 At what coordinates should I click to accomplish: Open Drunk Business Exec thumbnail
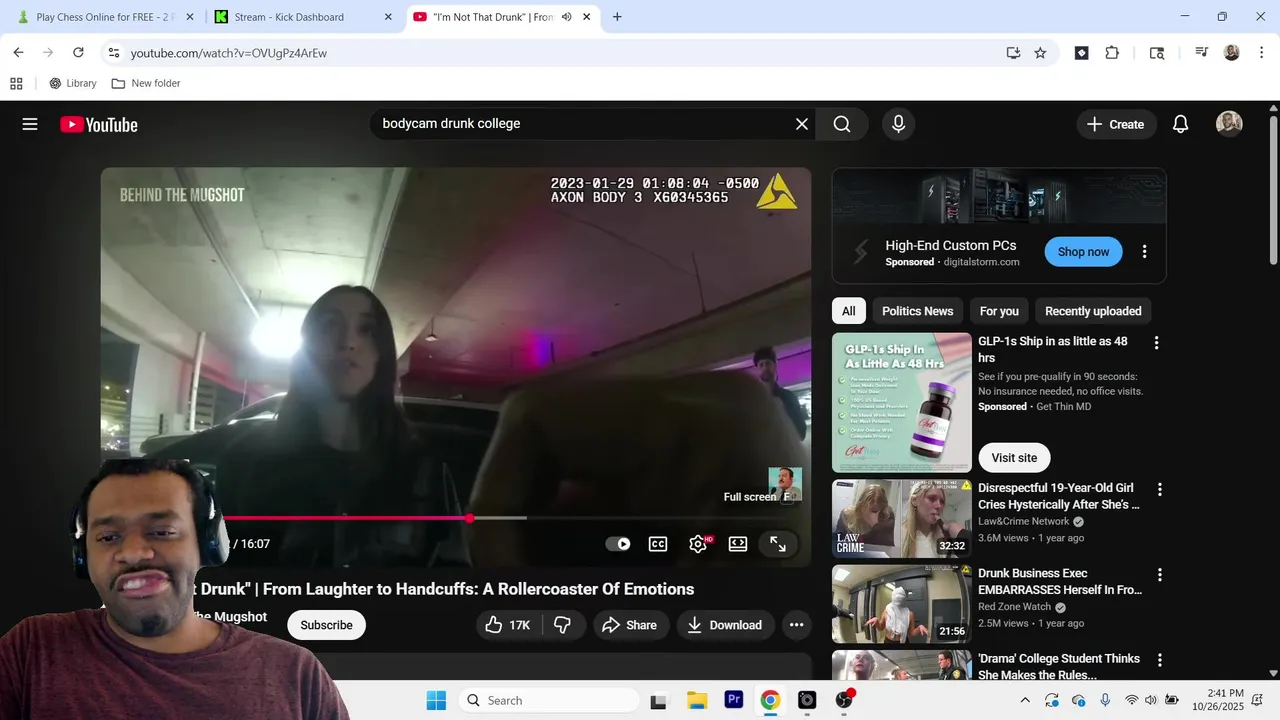[x=901, y=604]
